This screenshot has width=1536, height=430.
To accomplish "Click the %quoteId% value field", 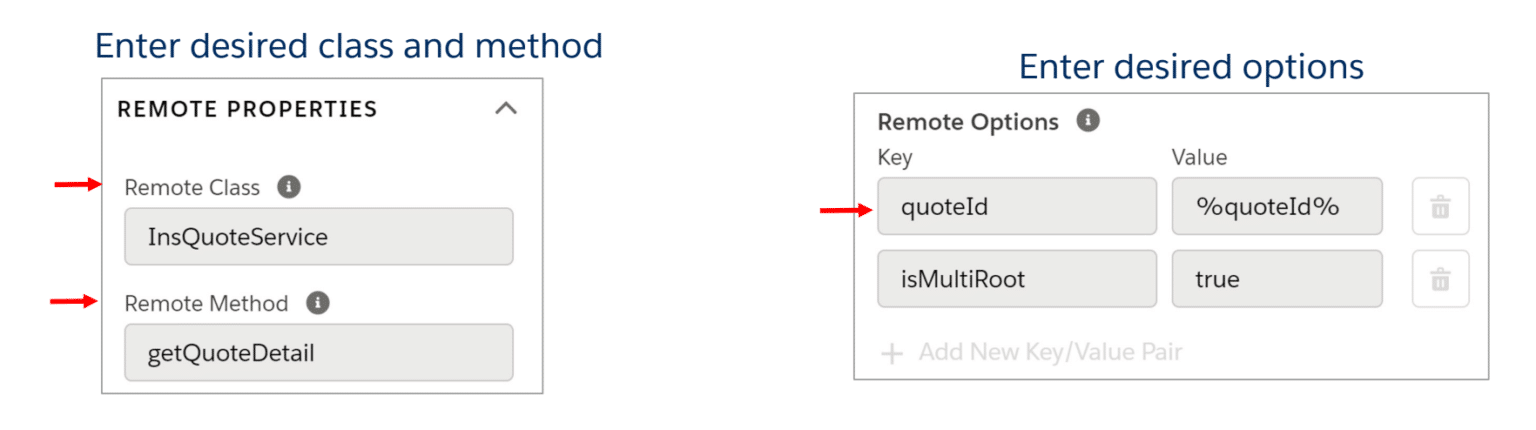I will pyautogui.click(x=1277, y=207).
